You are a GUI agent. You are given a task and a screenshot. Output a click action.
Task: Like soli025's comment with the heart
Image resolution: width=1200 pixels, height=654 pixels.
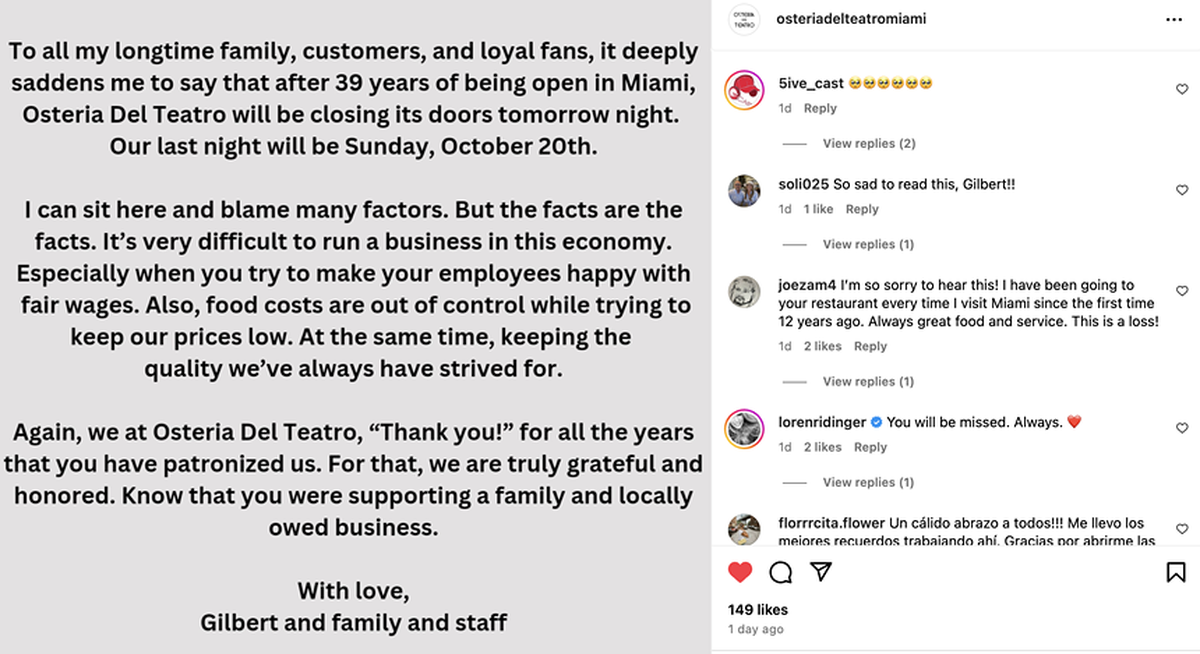coord(1182,190)
